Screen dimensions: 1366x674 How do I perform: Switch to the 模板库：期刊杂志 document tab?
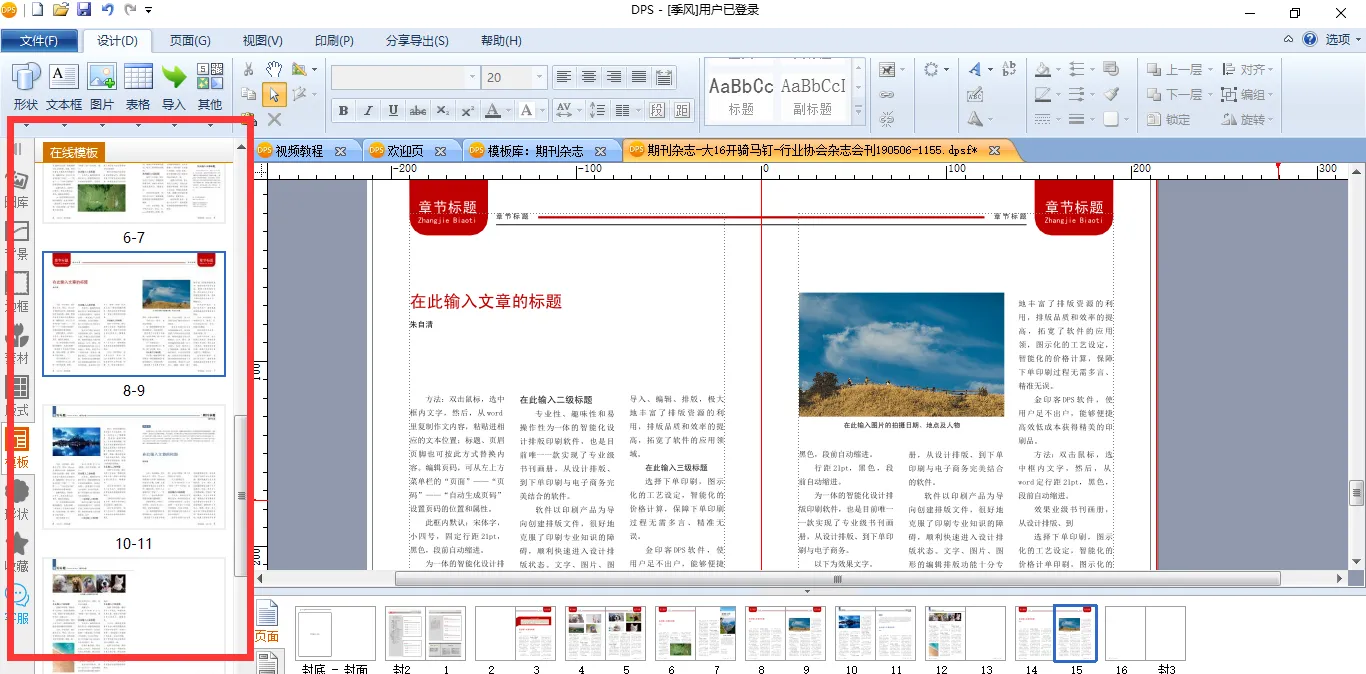click(534, 151)
